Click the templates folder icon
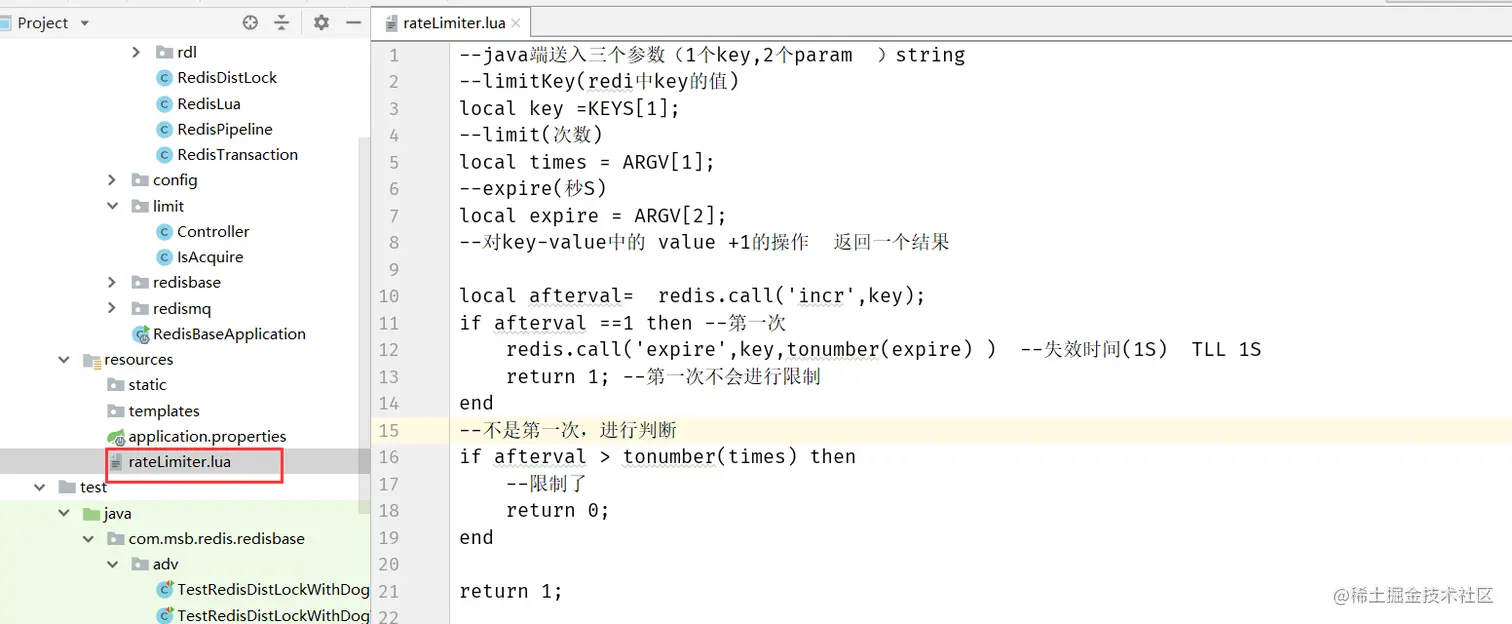The width and height of the screenshot is (1512, 624). point(116,411)
